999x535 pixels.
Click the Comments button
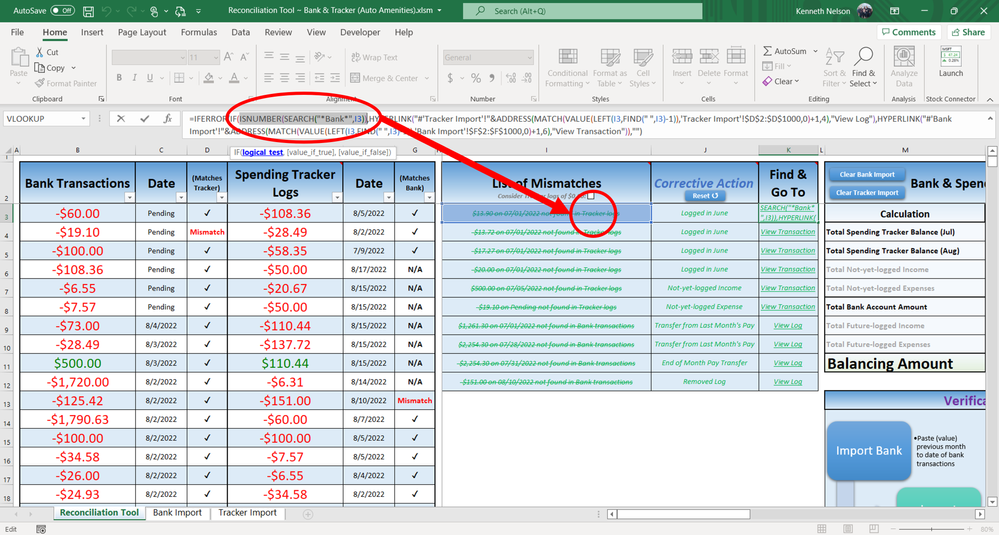(x=909, y=32)
